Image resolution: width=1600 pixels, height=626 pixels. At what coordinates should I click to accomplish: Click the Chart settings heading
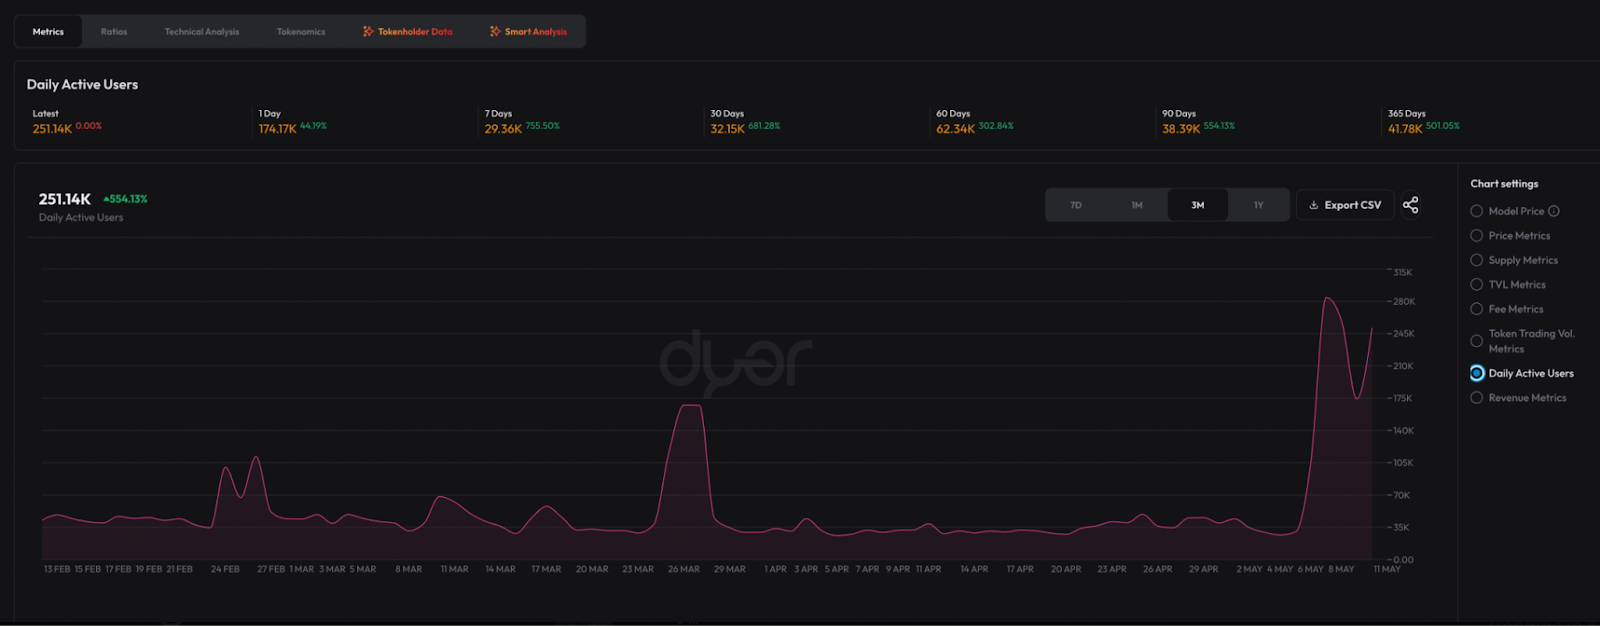point(1504,184)
